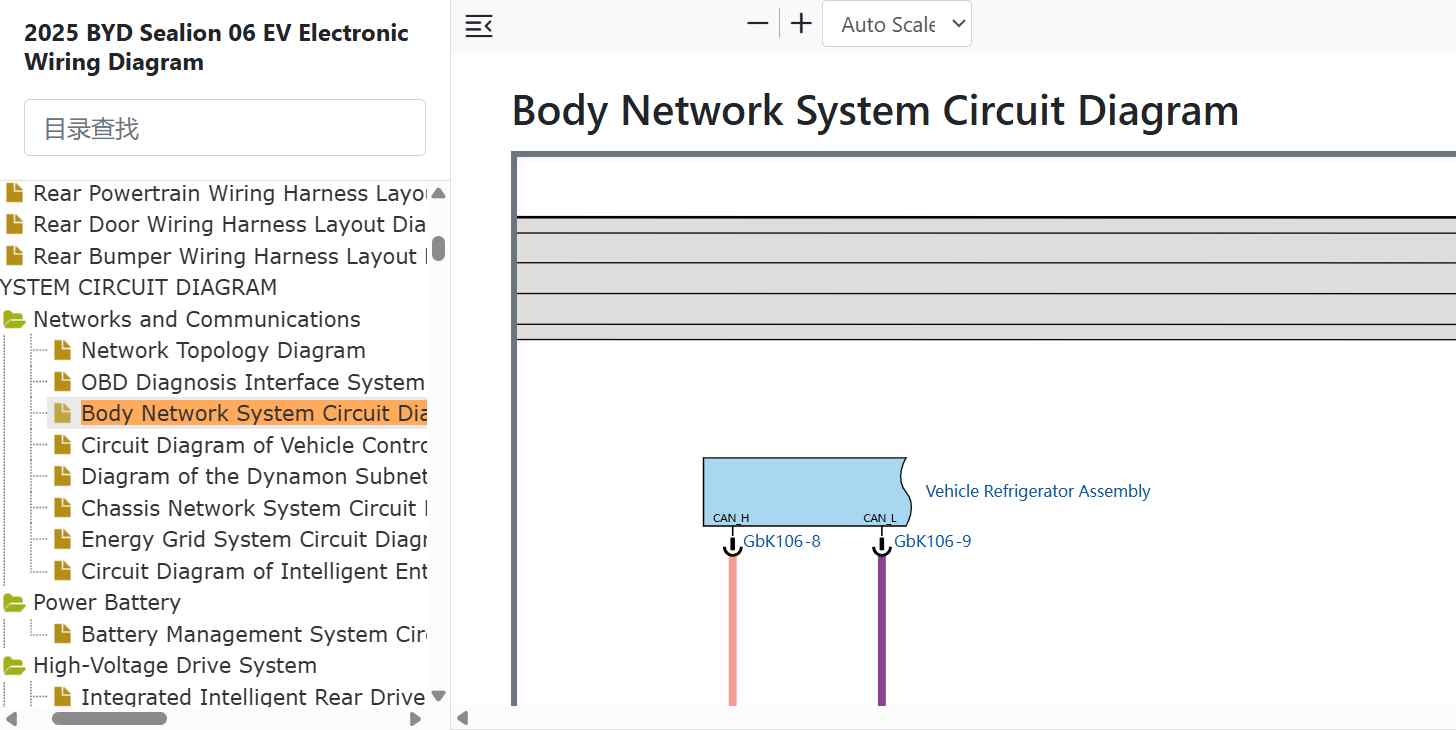
Task: Click the file icon beside OBD Diagnosis Interface System
Action: 63,382
